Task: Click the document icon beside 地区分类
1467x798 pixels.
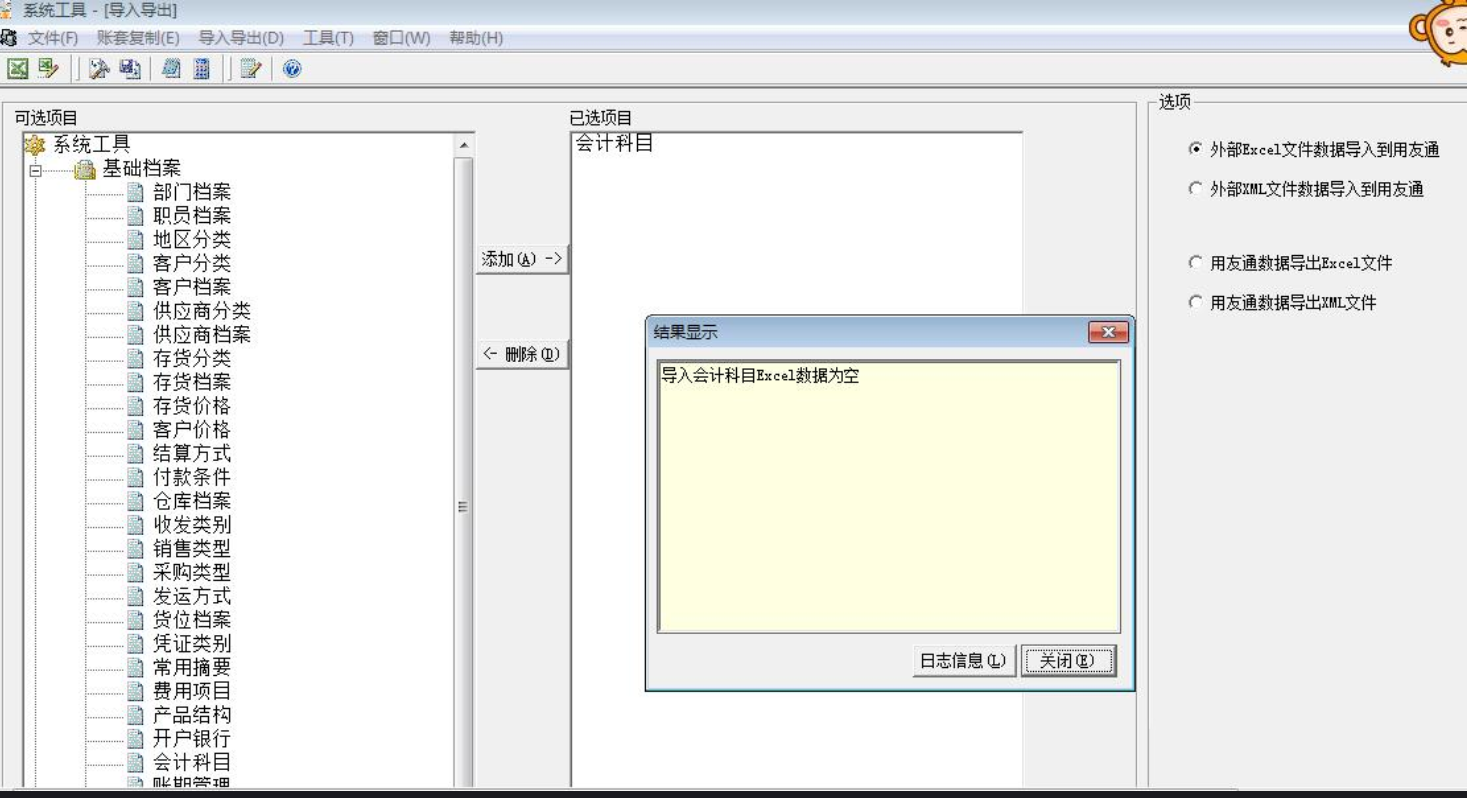Action: [136, 240]
